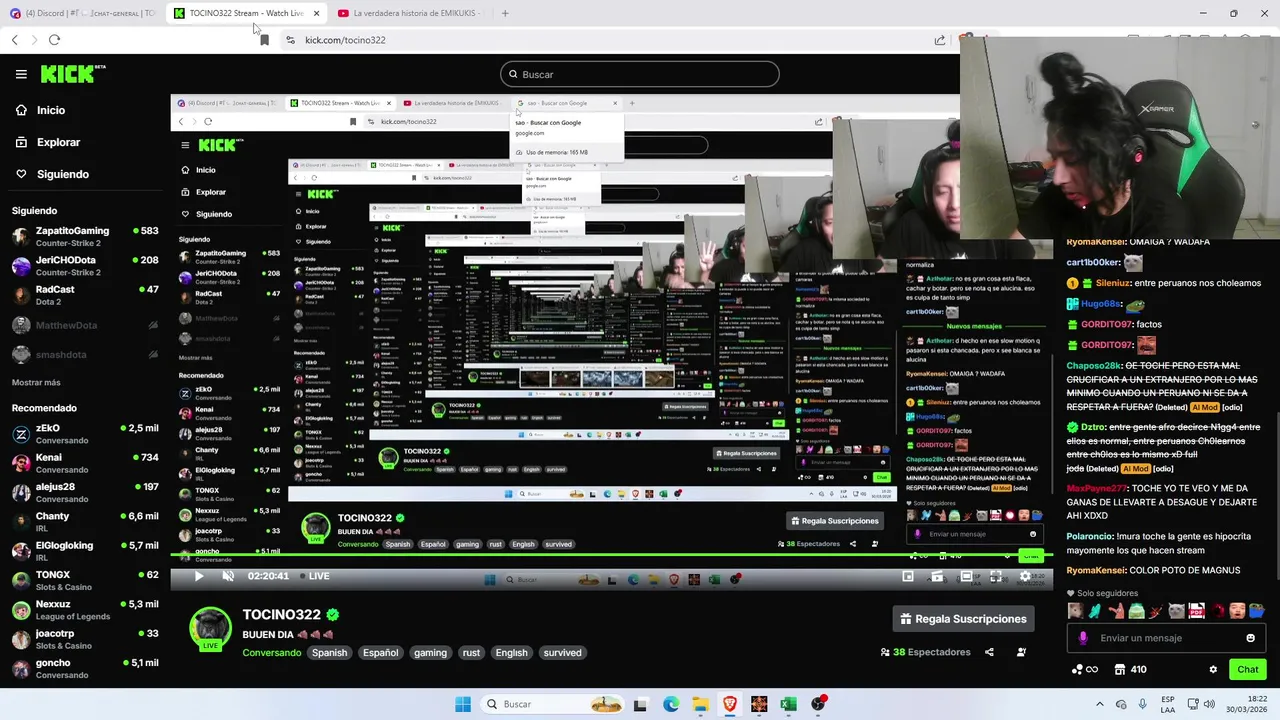Select the English tag
The image size is (1280, 720).
511,653
